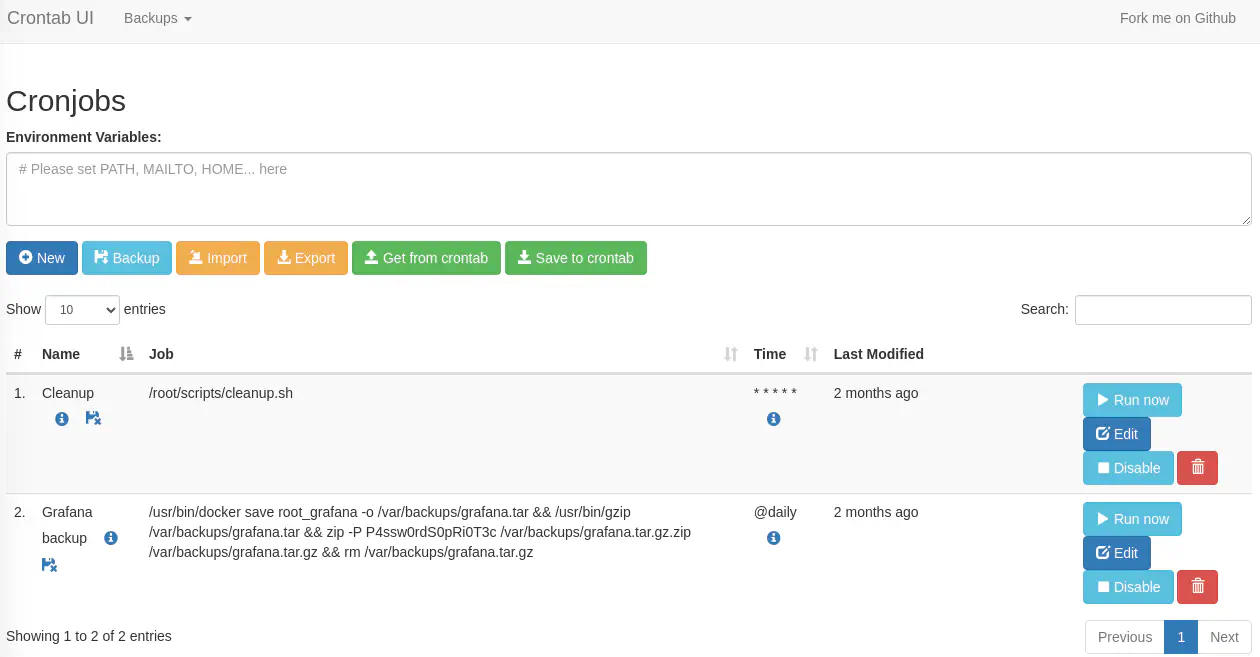The image size is (1260, 657).
Task: Click the info icon beside Grafana backup name
Action: click(111, 538)
